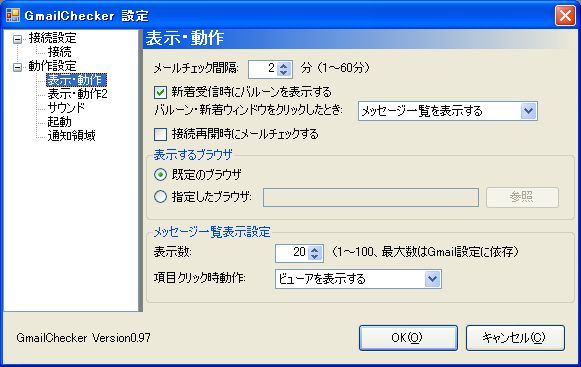Click the mail check interval number field
Image resolution: width=581 pixels, height=367 pixels.
(263, 69)
